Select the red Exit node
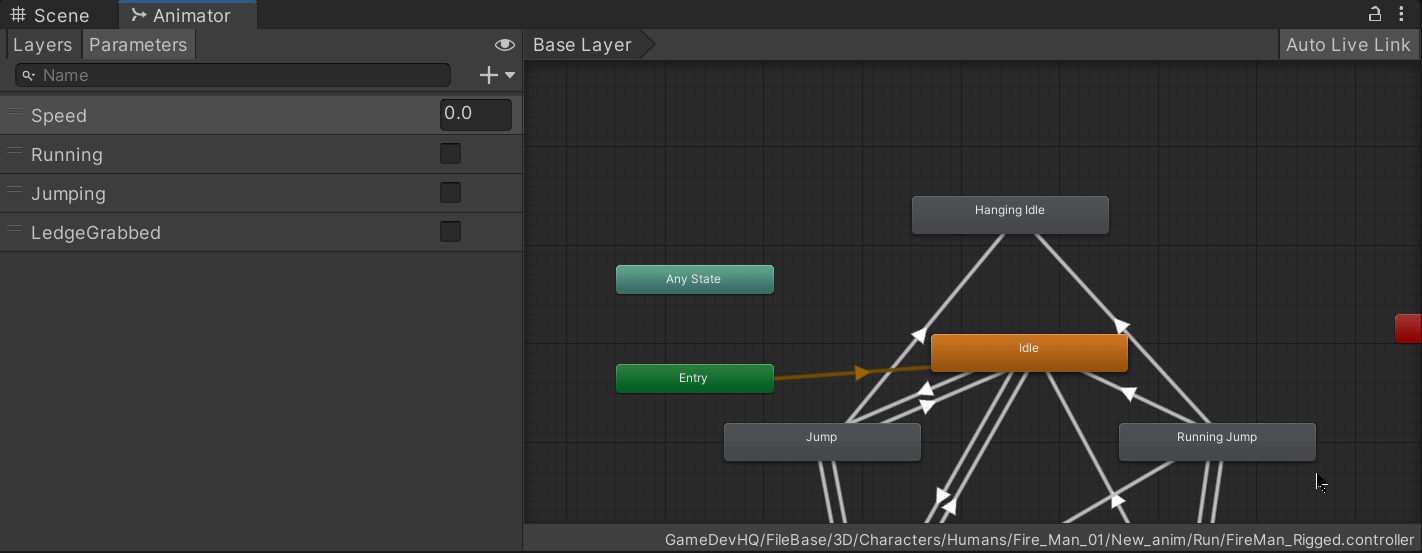 pos(1408,329)
